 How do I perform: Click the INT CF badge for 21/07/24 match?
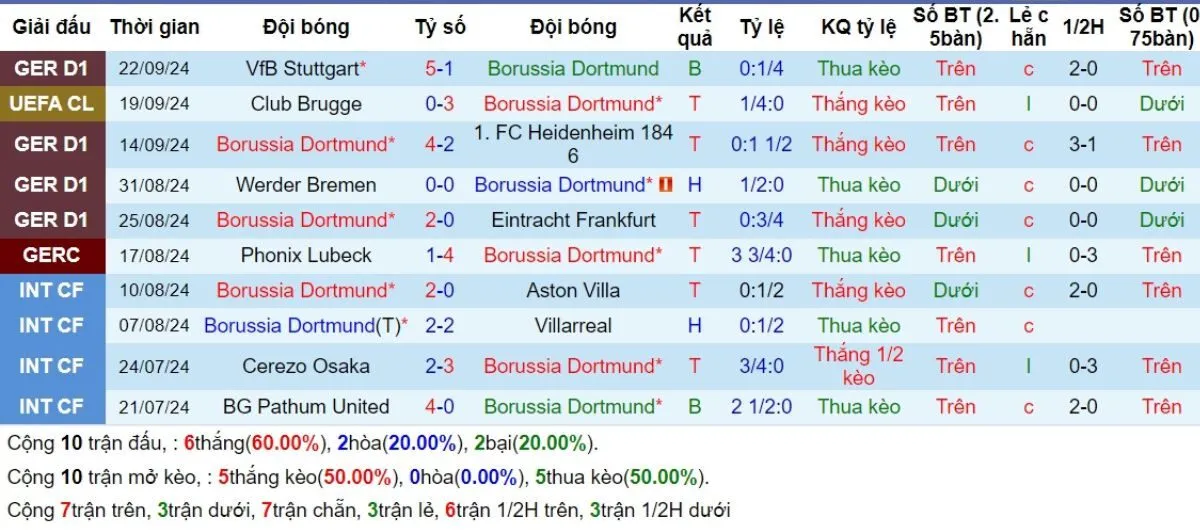pyautogui.click(x=52, y=407)
